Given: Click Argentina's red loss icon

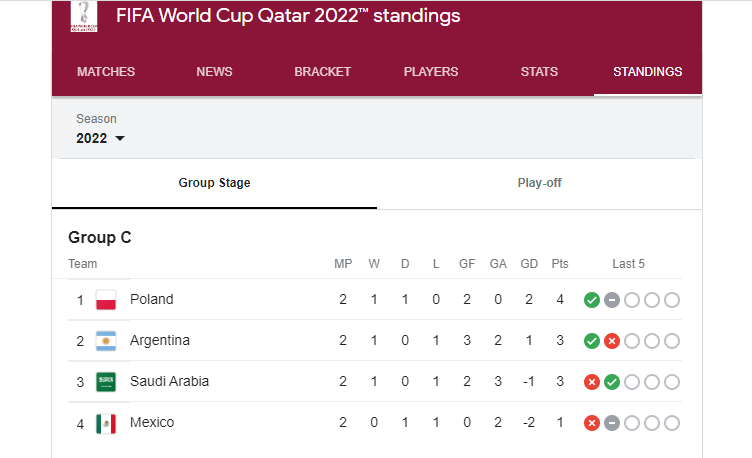Looking at the screenshot, I should pos(612,341).
